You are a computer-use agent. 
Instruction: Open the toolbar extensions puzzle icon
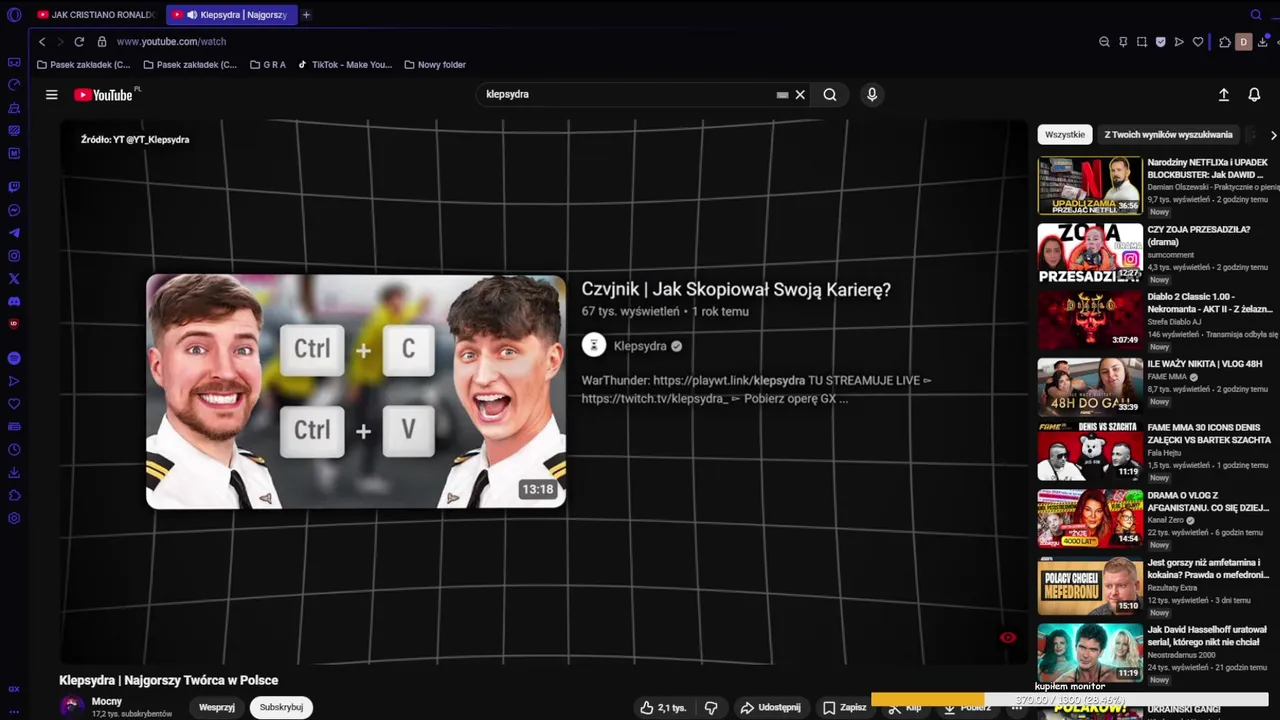[x=1225, y=42]
